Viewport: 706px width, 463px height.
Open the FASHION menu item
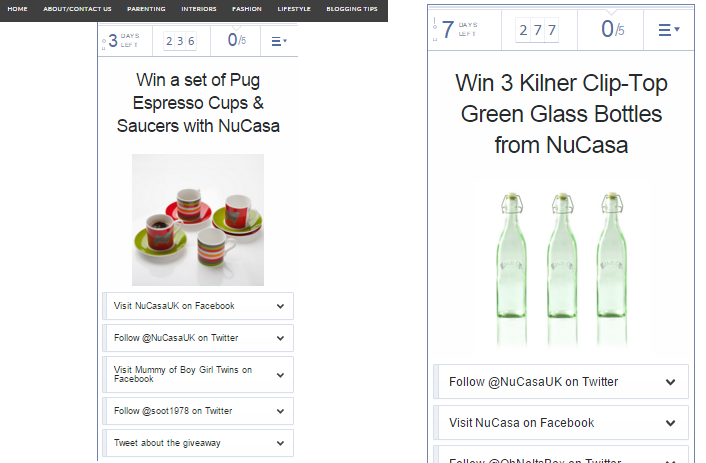247,9
